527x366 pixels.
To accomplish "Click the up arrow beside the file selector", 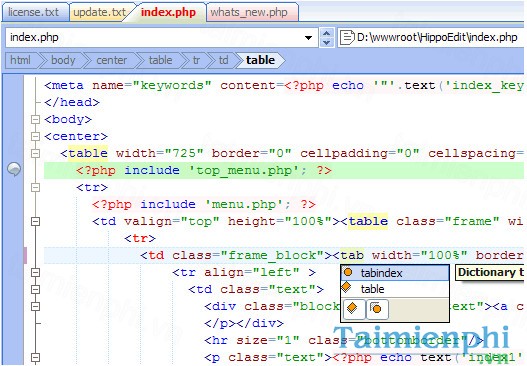I will coord(326,33).
